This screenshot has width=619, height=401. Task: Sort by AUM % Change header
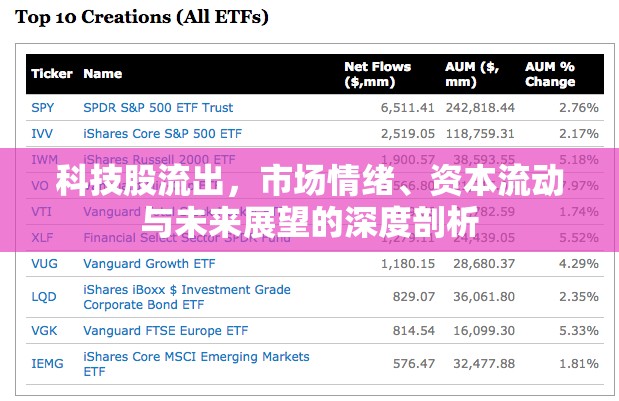click(550, 74)
